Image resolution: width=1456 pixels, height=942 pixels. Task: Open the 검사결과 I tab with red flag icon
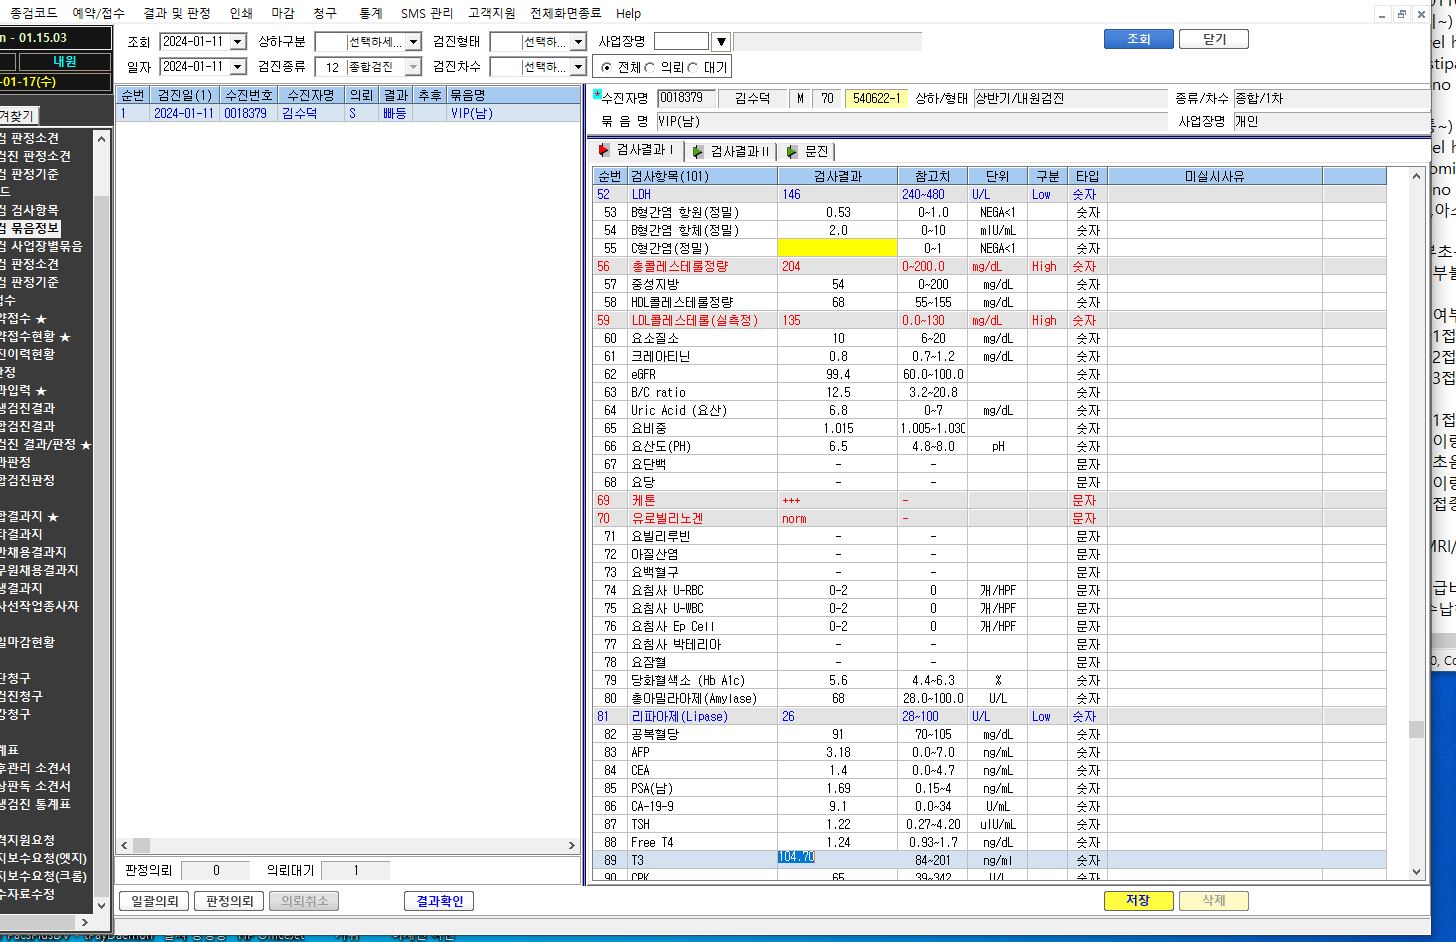point(637,150)
